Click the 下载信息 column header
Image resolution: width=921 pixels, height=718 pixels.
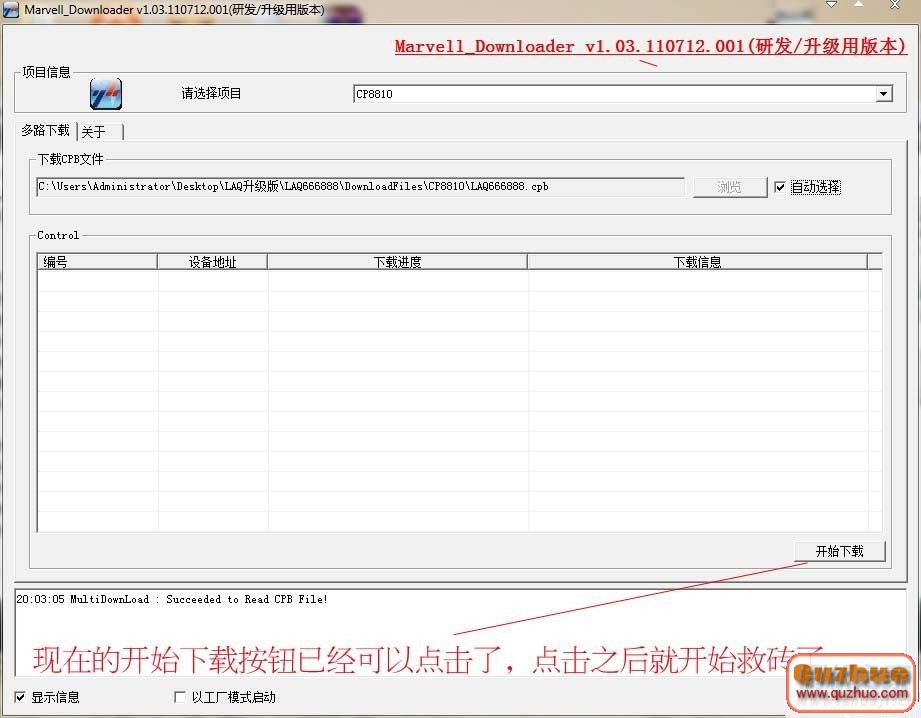(x=697, y=261)
